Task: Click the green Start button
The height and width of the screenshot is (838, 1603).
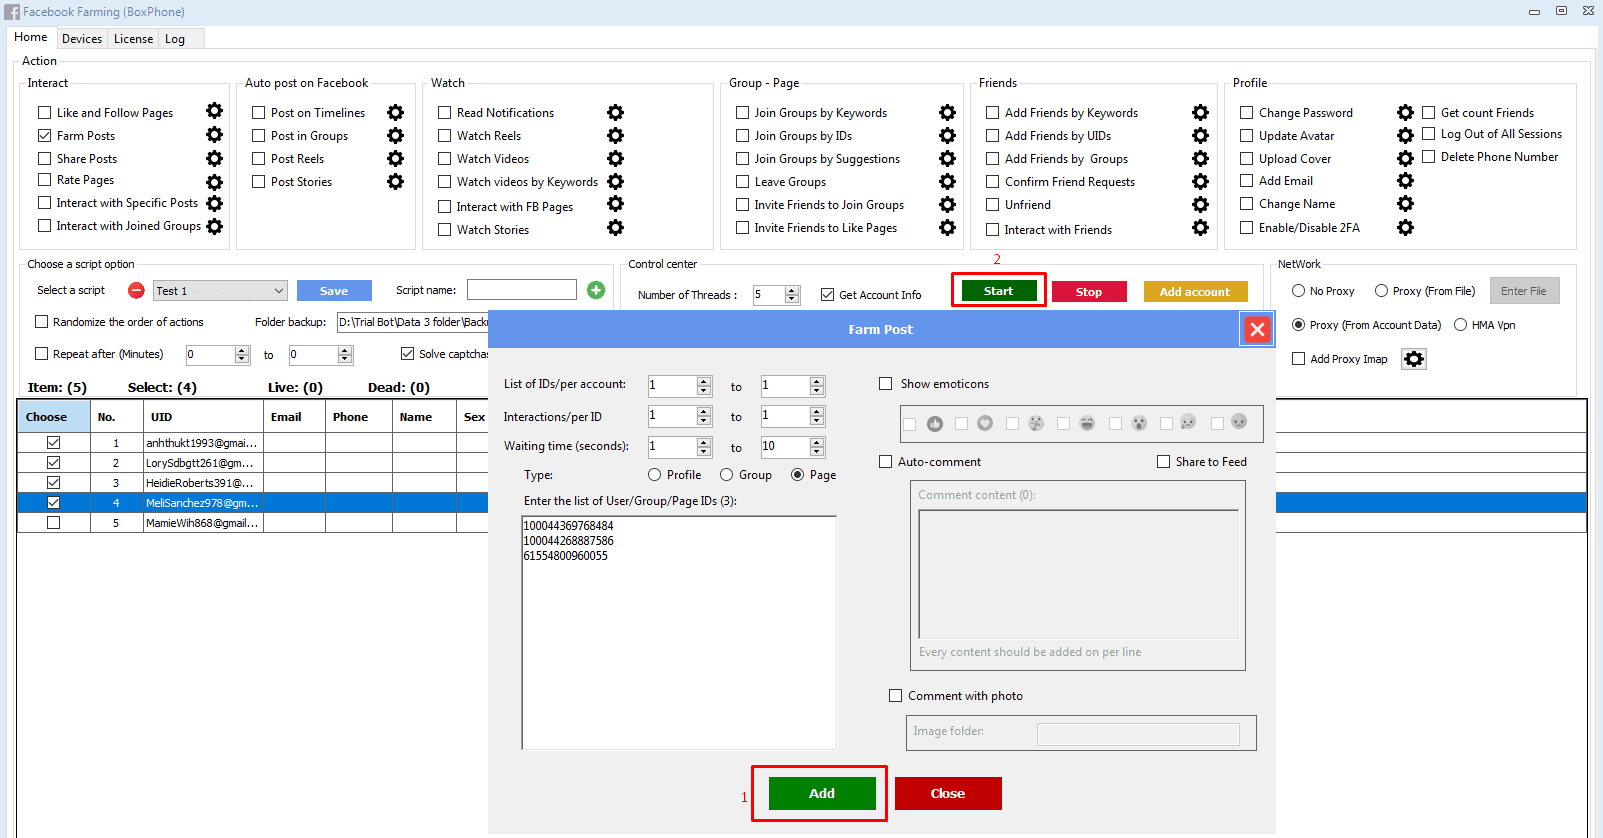Action: point(998,291)
